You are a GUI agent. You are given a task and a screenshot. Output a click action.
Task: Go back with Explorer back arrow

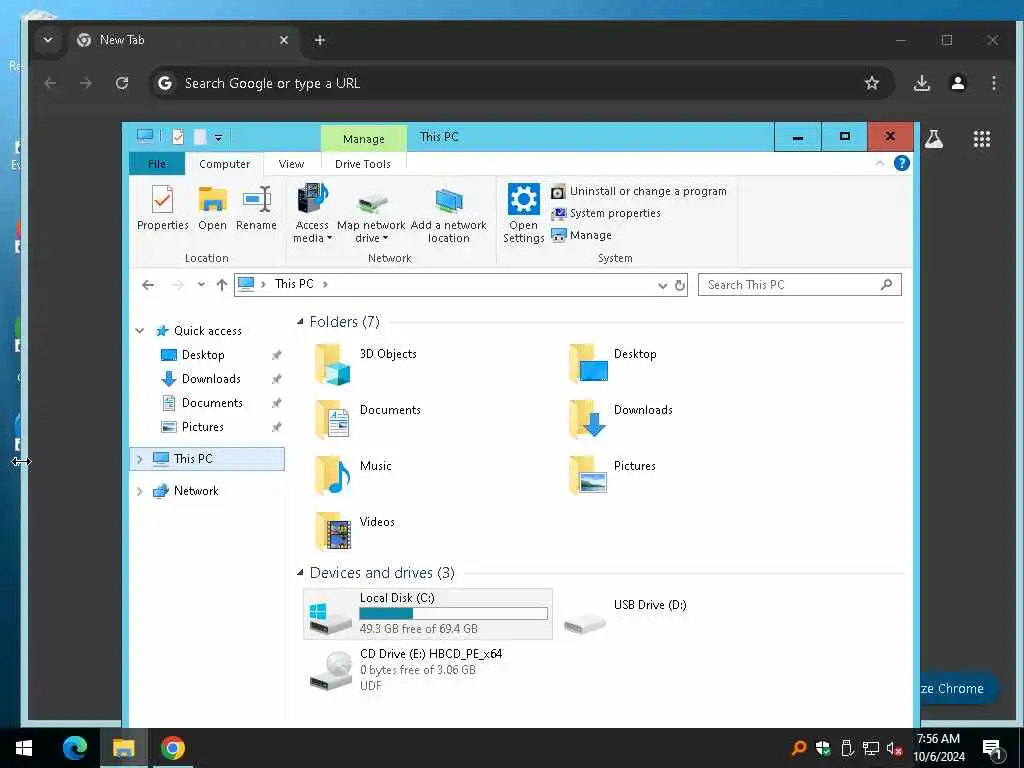[148, 285]
